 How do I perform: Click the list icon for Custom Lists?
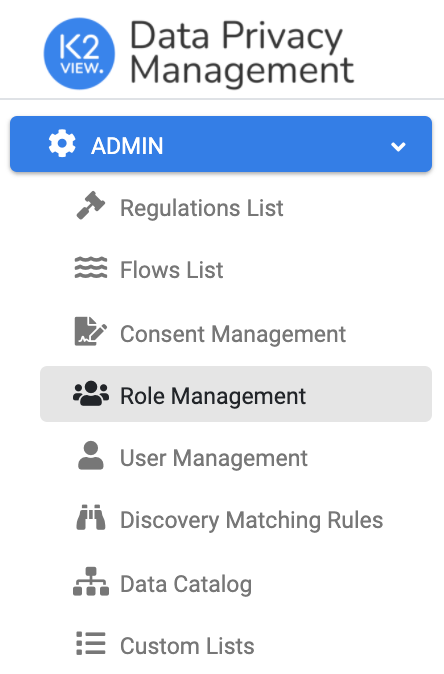tap(91, 643)
